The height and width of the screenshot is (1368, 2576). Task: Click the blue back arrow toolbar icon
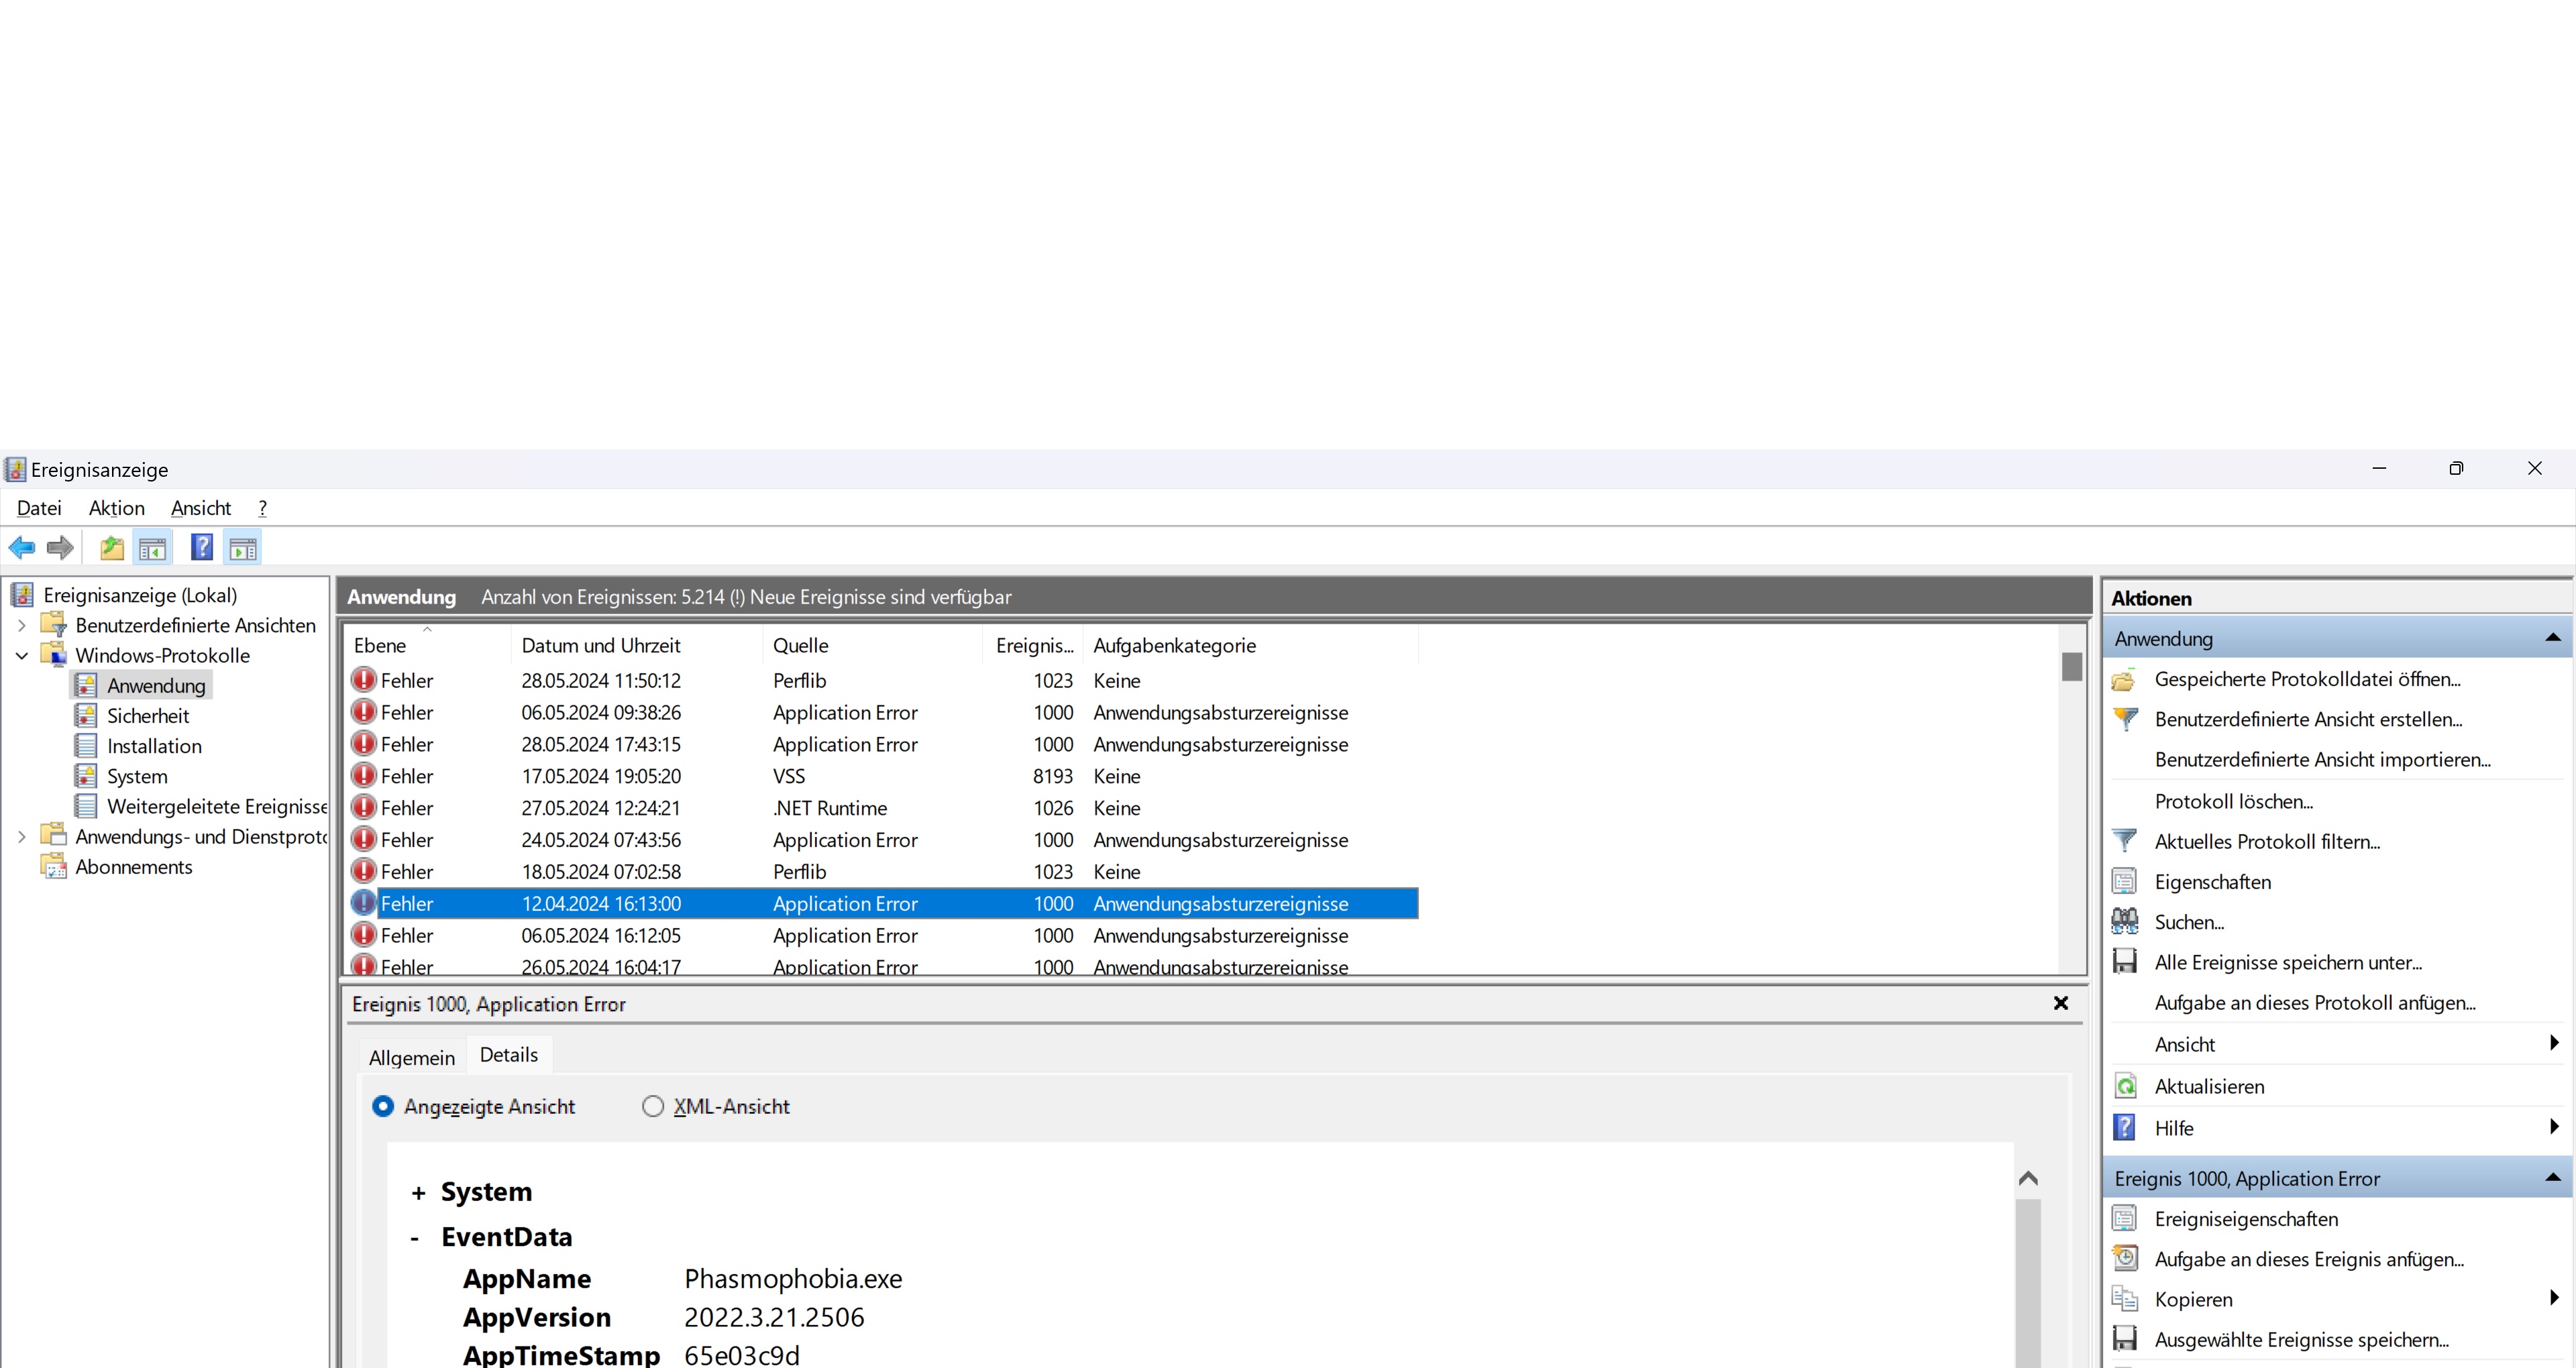tap(21, 547)
